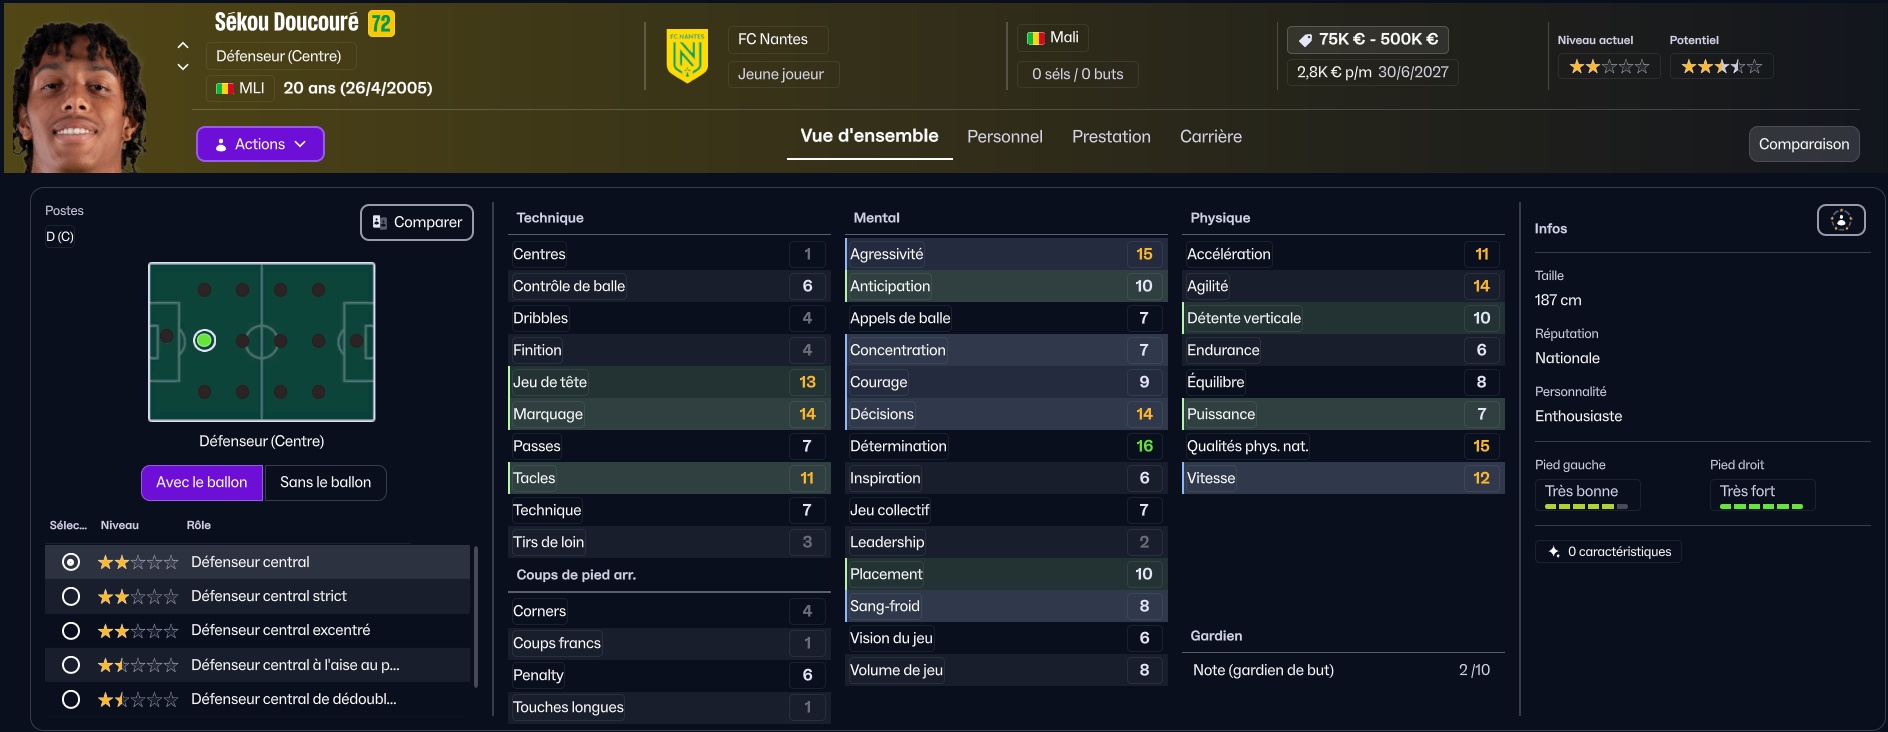Click the Potentiel star rating
This screenshot has height=732, width=1888.
1721,67
